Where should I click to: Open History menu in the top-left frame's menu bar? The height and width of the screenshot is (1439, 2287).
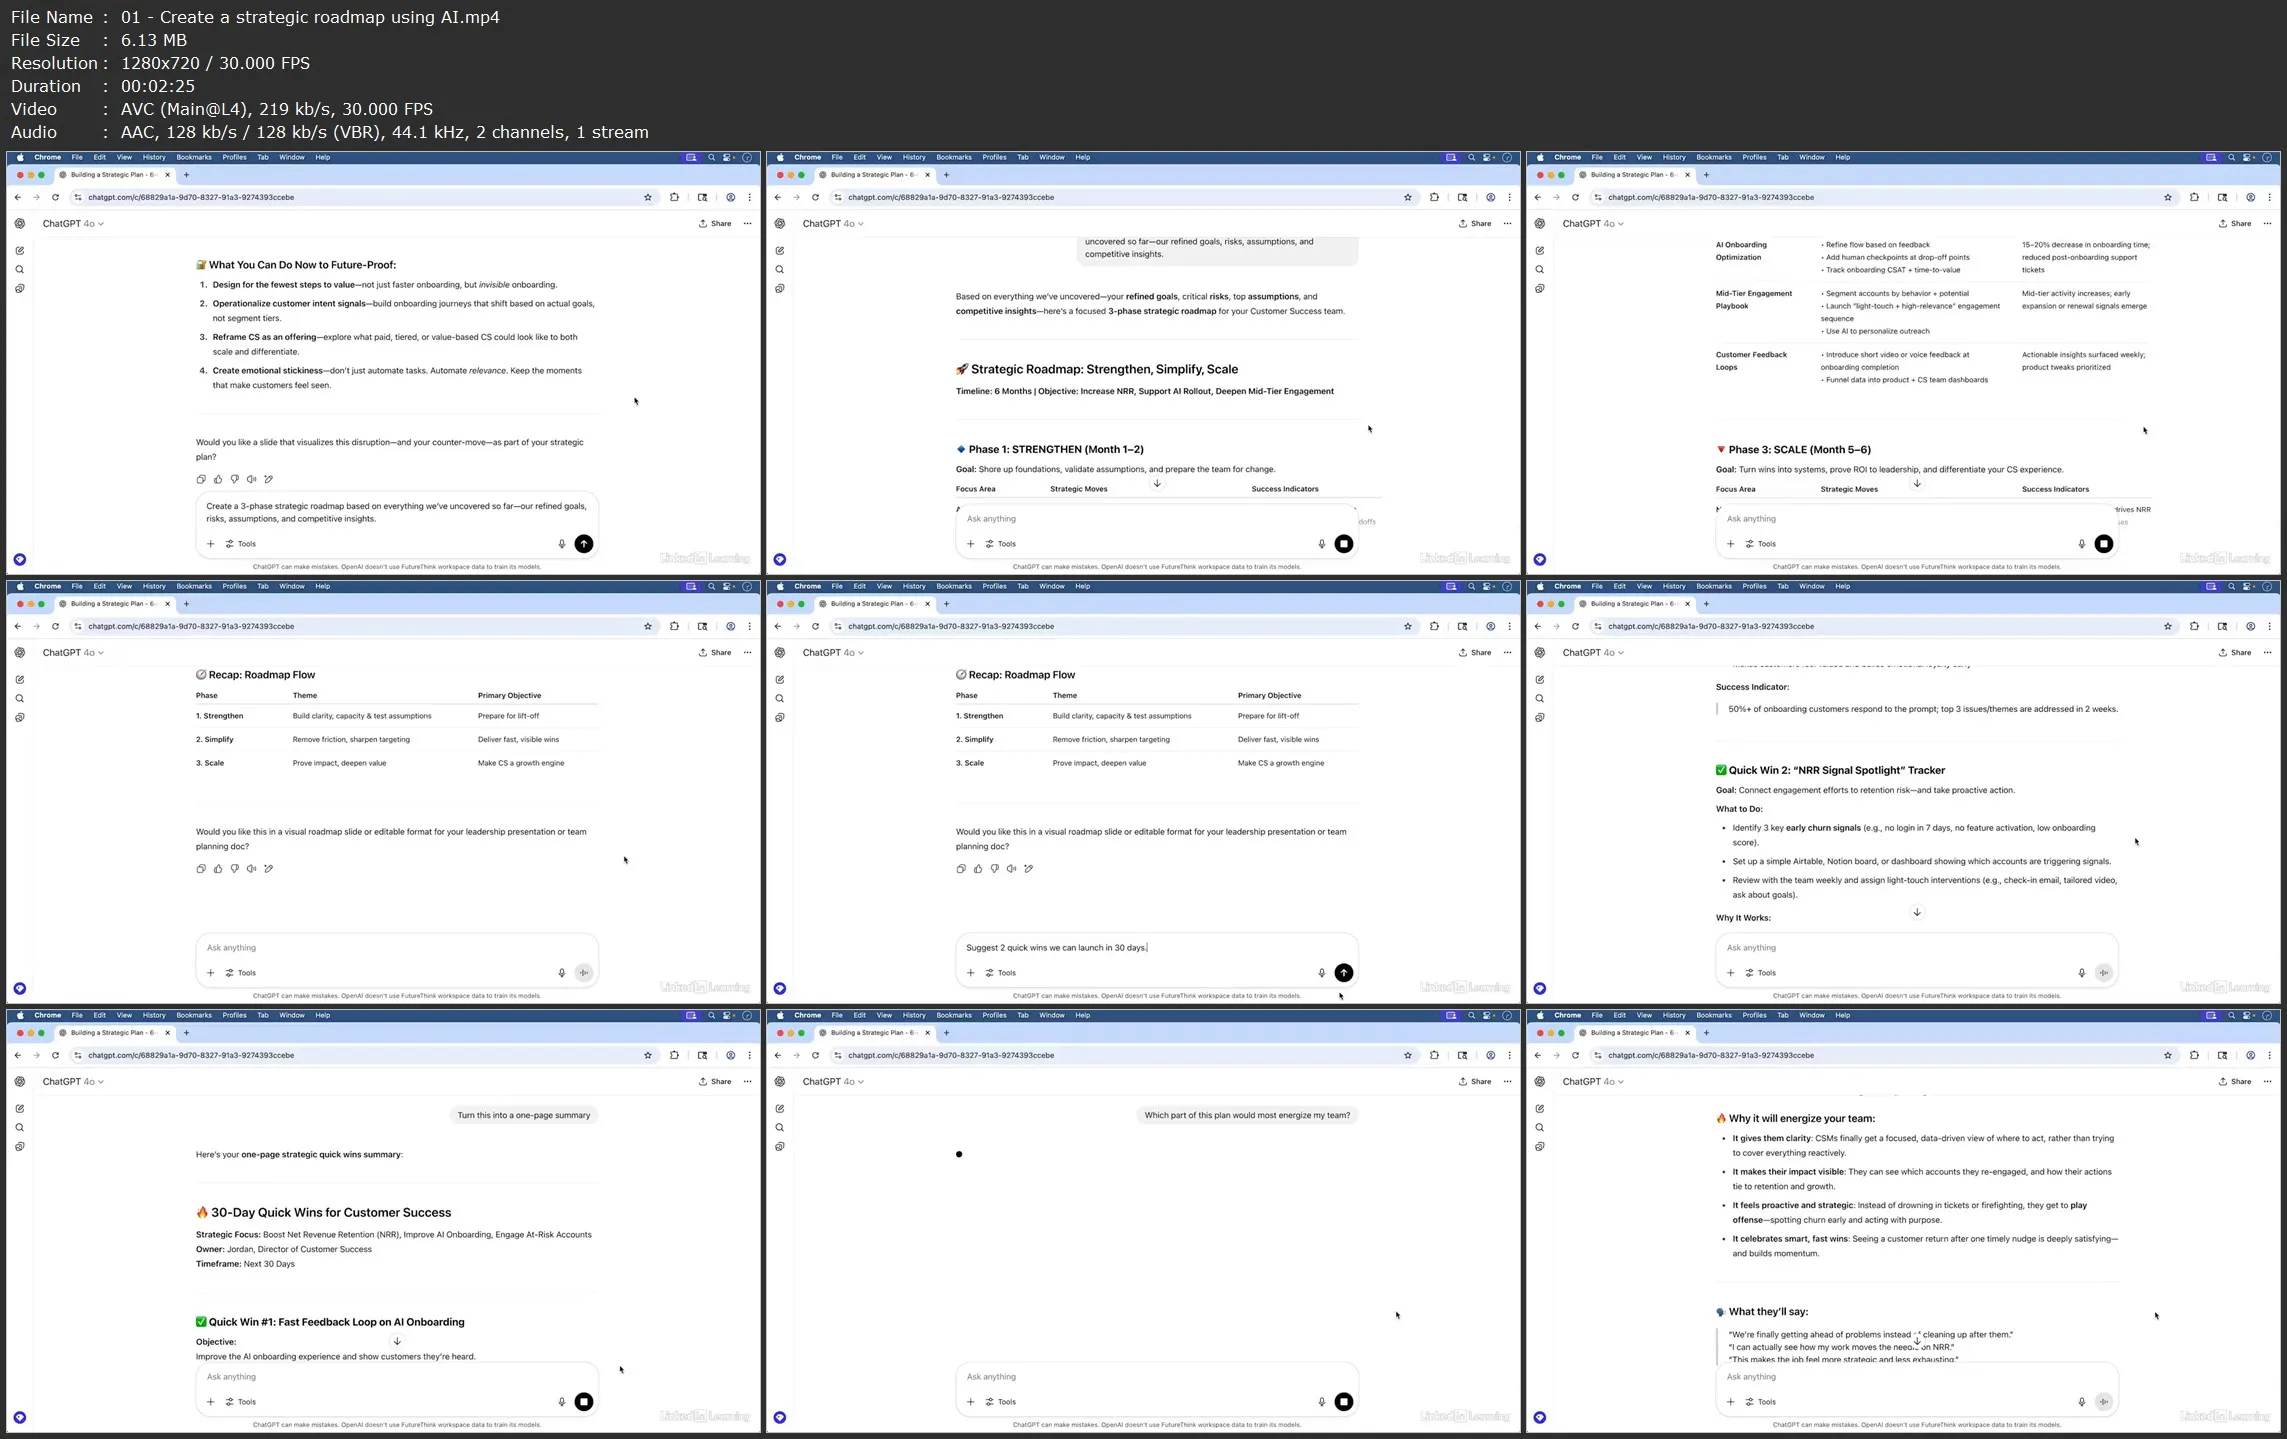[154, 157]
